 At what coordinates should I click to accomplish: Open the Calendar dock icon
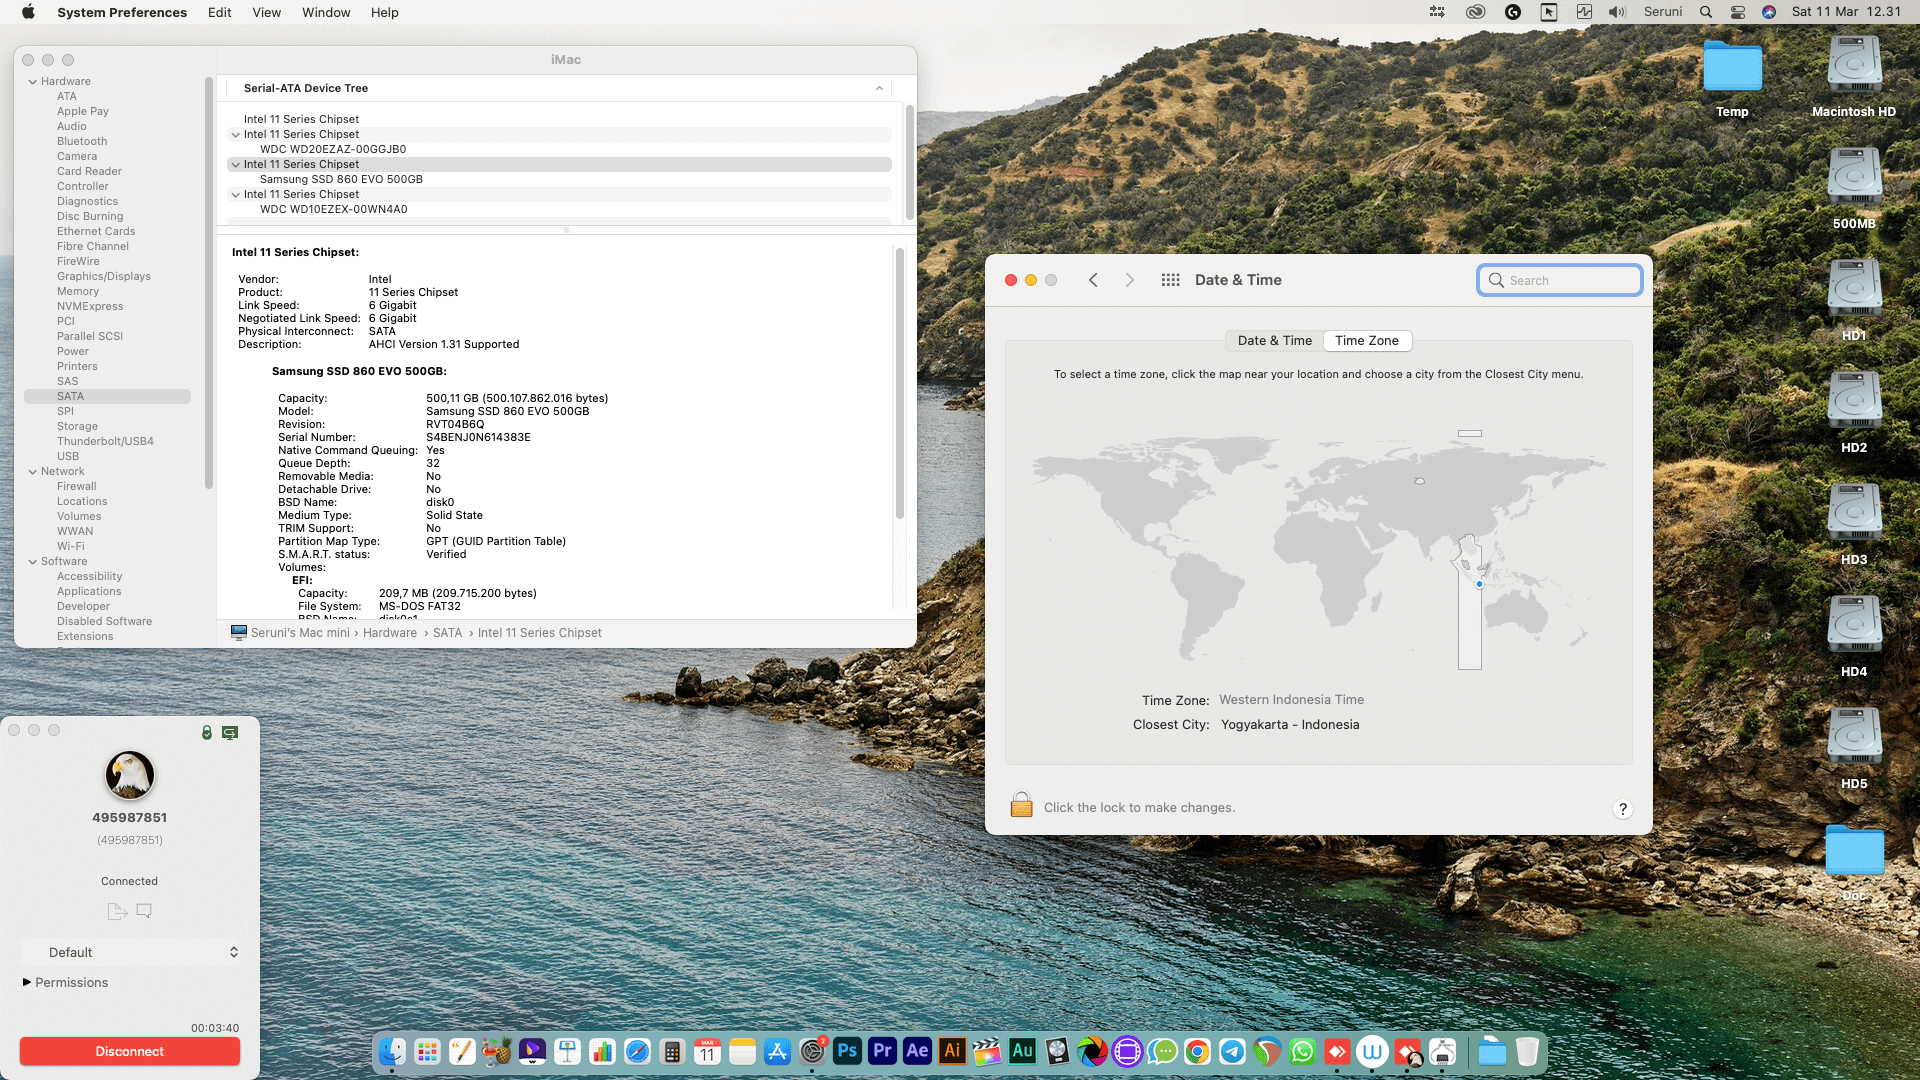(707, 1051)
